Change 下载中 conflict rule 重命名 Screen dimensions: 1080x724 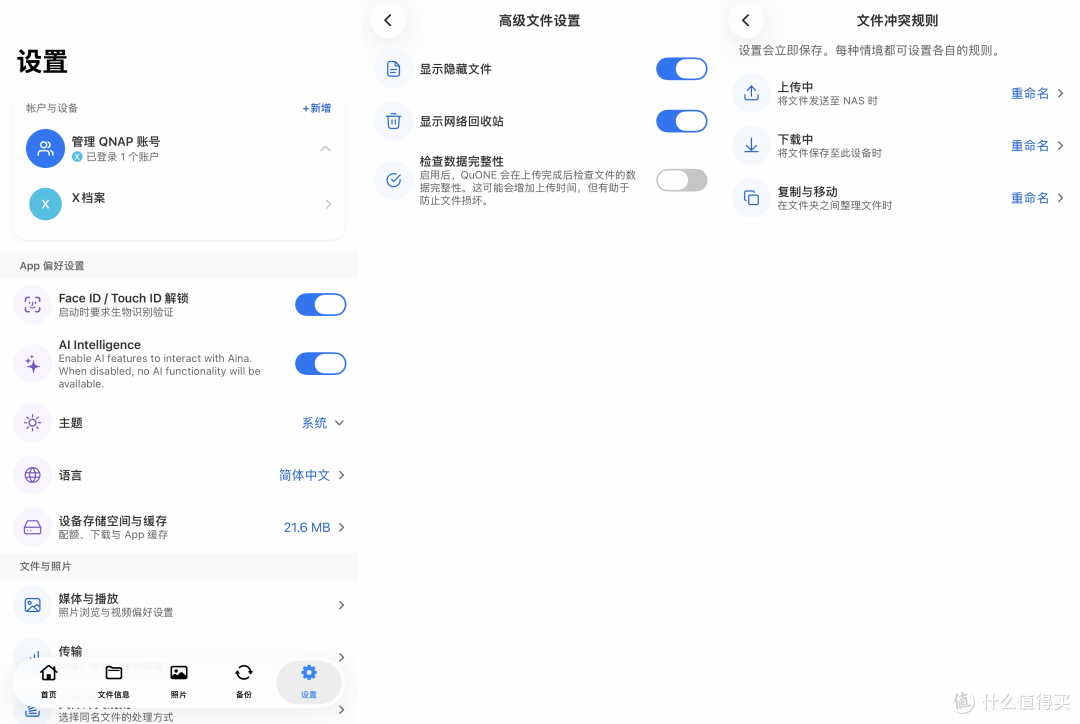[1037, 145]
